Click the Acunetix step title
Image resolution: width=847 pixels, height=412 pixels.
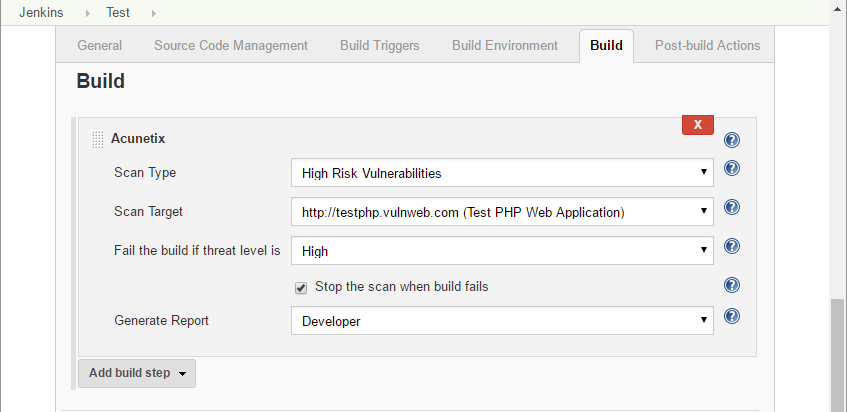tap(138, 139)
